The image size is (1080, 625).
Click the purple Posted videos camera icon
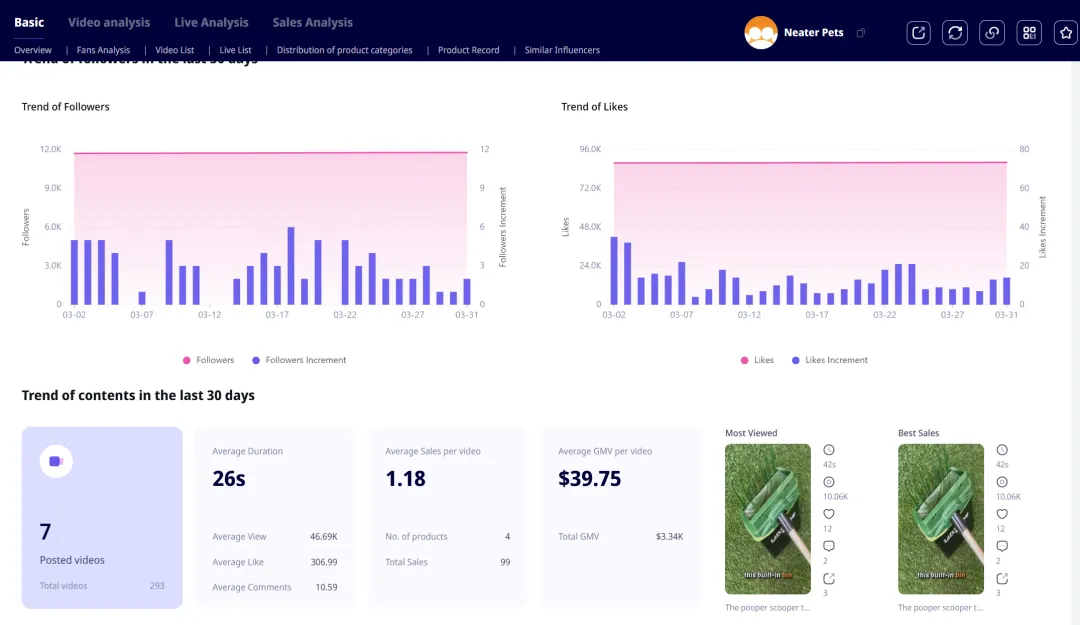(x=55, y=461)
